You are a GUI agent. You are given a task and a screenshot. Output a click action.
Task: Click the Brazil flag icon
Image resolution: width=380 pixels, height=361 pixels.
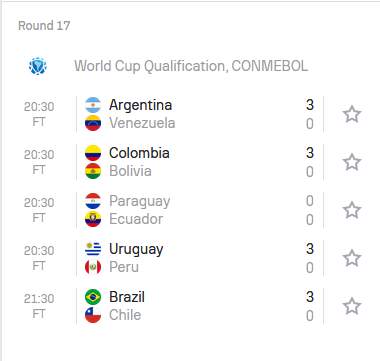click(x=93, y=297)
